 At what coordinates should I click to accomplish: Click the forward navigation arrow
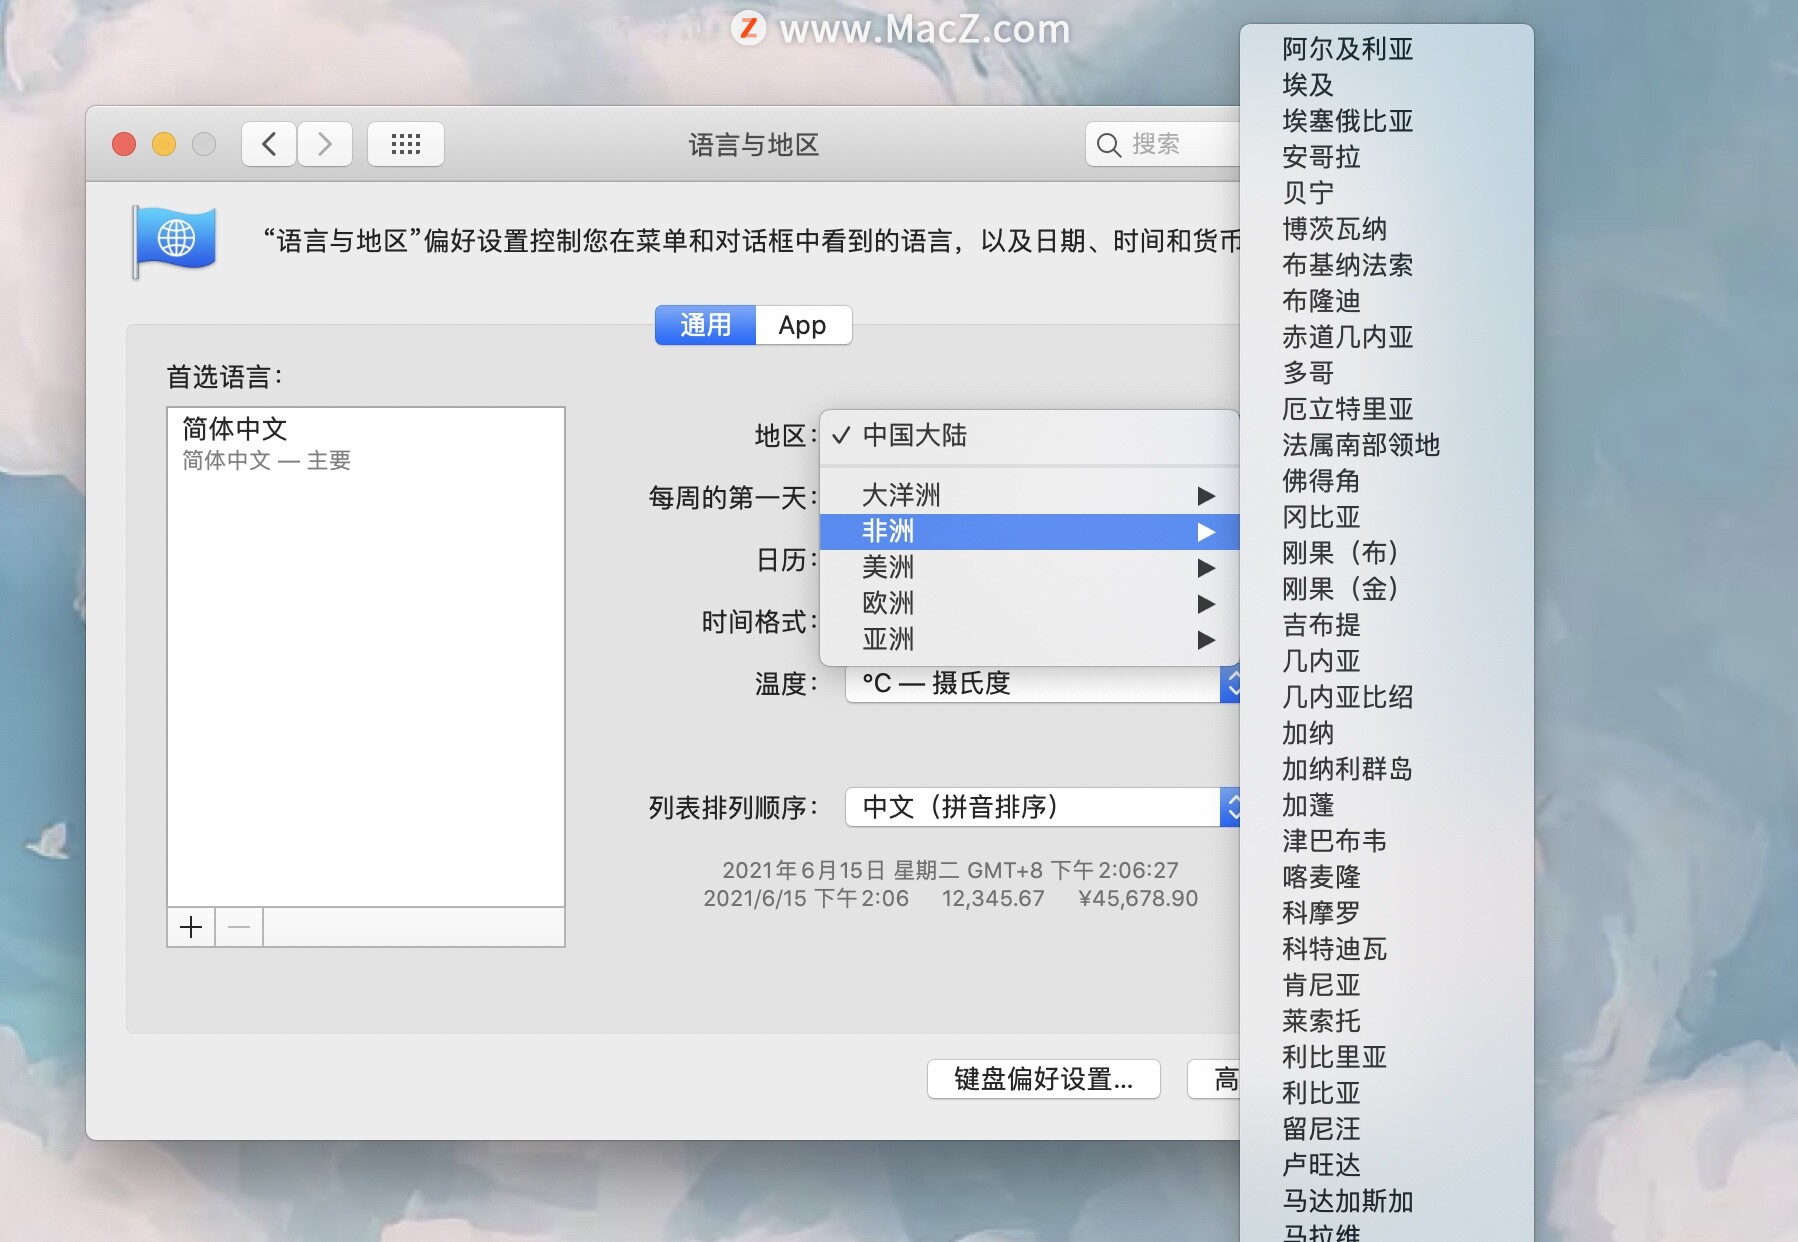(x=325, y=144)
